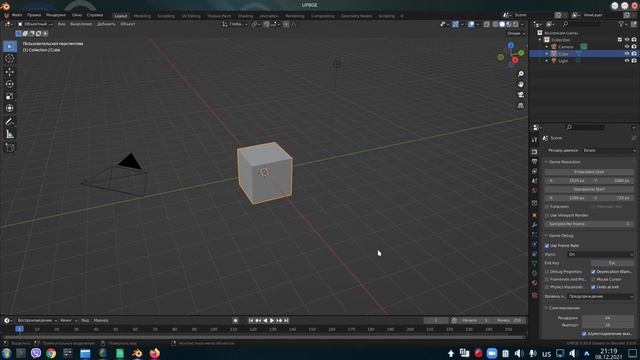
Task: Click the properties panel search field
Action: point(585,128)
